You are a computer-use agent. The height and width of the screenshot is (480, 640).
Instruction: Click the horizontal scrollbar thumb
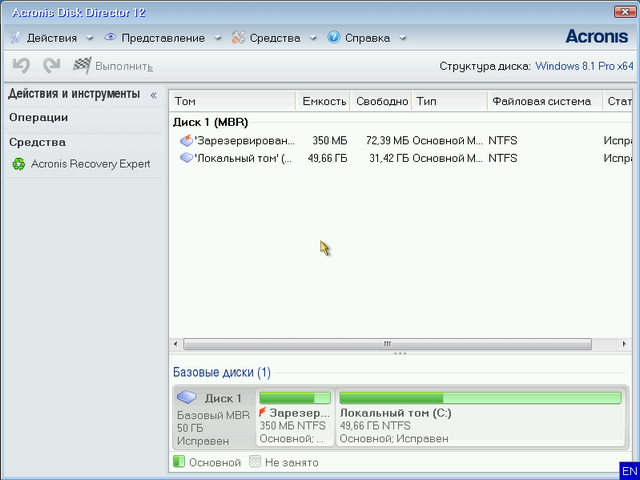387,344
